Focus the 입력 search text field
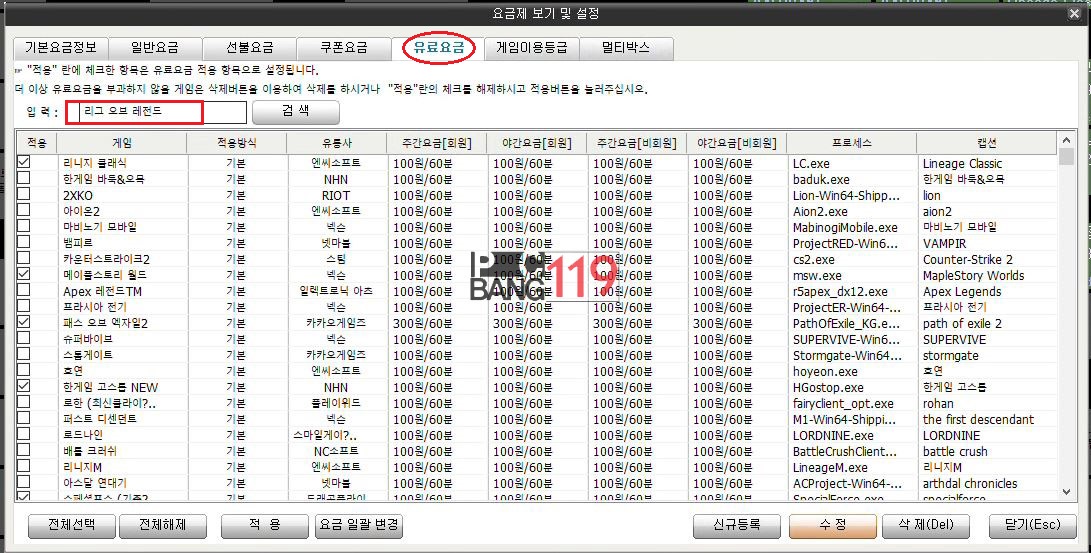Viewport: 1091px width, 553px height. tap(155, 112)
